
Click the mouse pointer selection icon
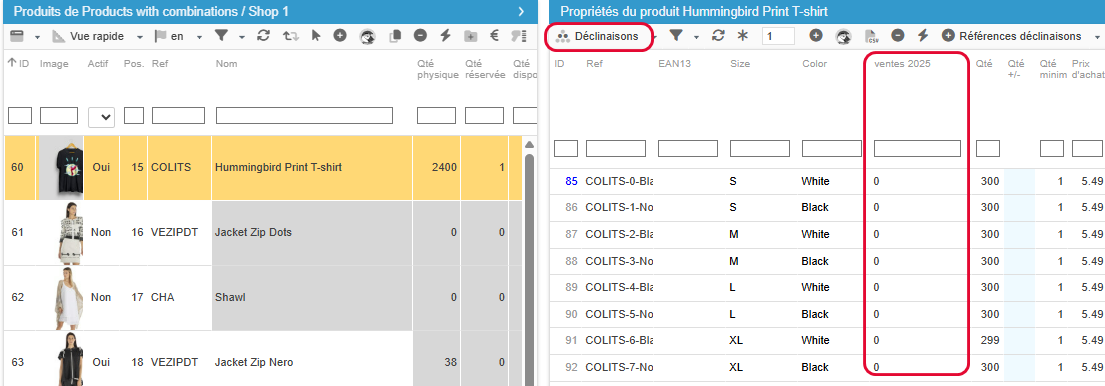point(316,36)
